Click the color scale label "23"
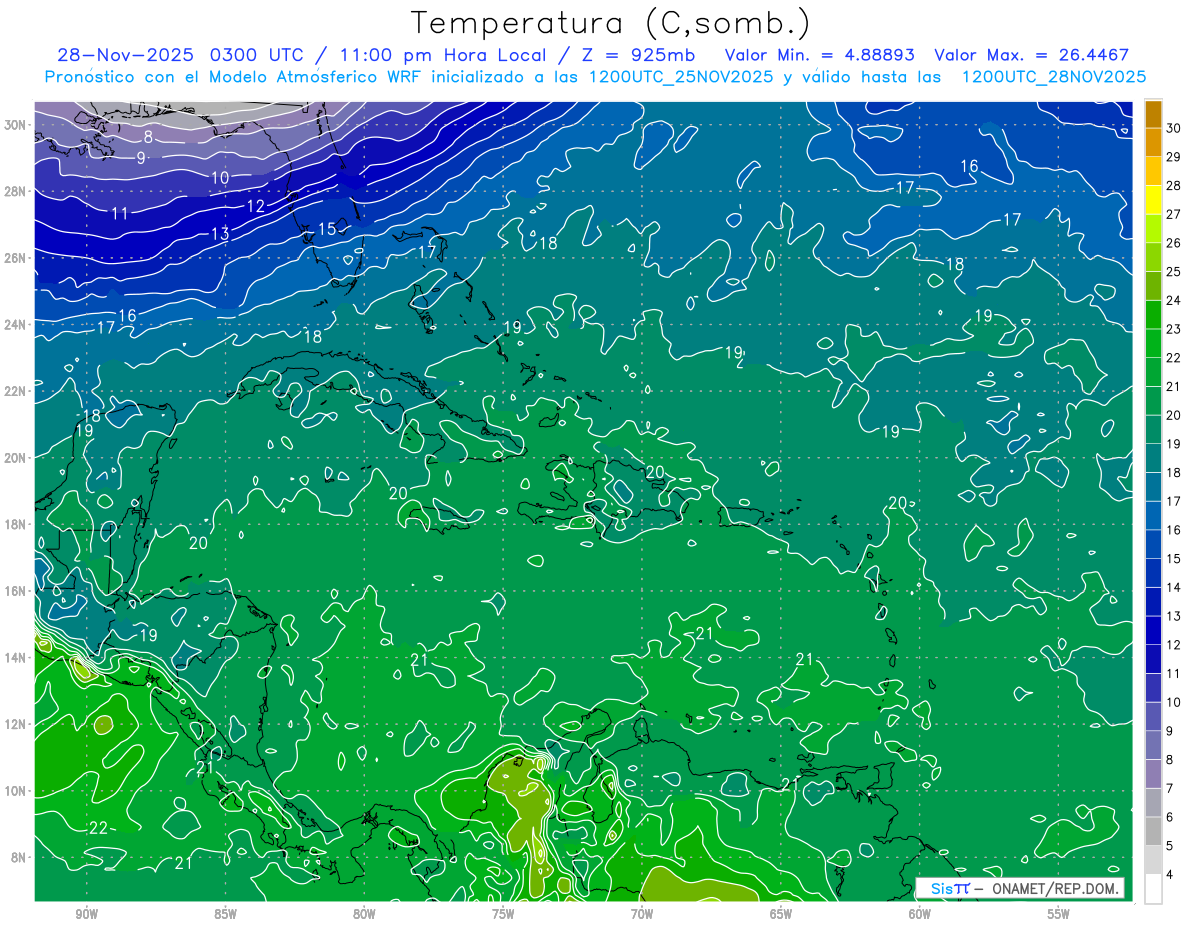 [x=1174, y=329]
